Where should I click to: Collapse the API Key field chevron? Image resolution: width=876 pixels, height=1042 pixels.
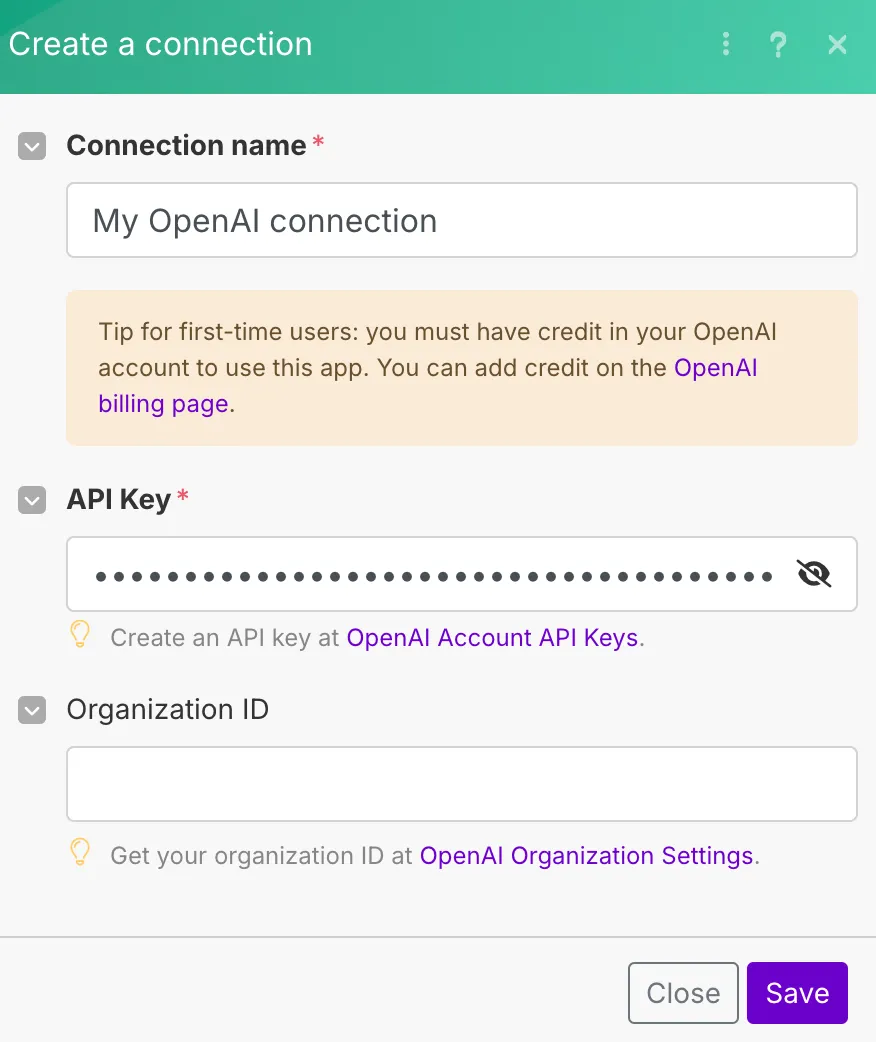tap(32, 500)
